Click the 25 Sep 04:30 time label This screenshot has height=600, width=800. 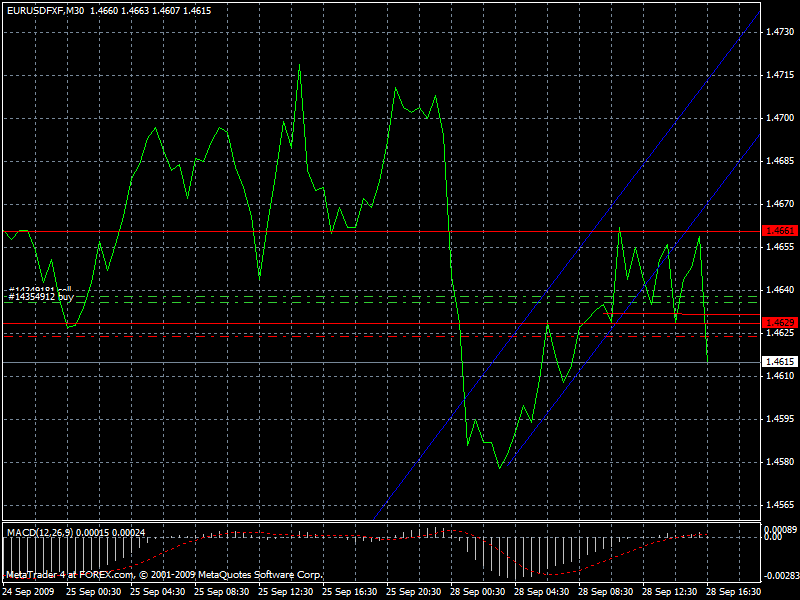(x=158, y=592)
